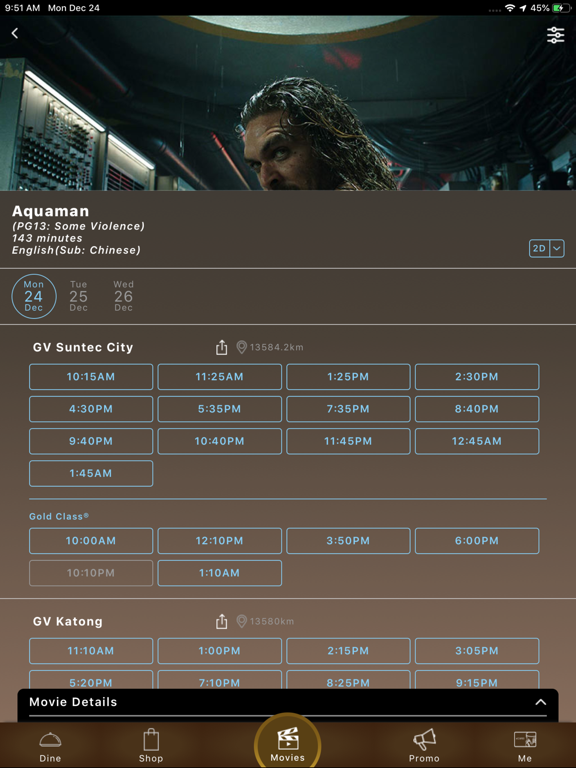Select Wed 26 Dec date
Screen dimensions: 576x768
tap(123, 296)
